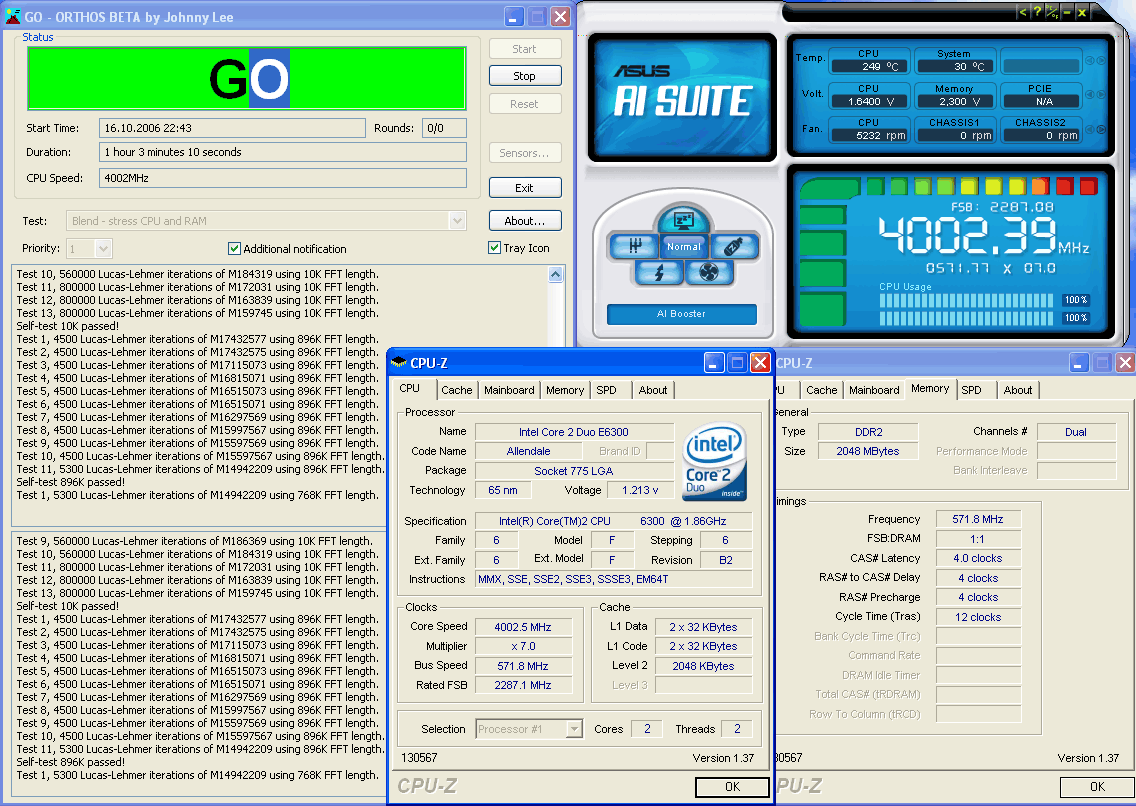Open the Test type dropdown in ORTHOS

(x=457, y=221)
